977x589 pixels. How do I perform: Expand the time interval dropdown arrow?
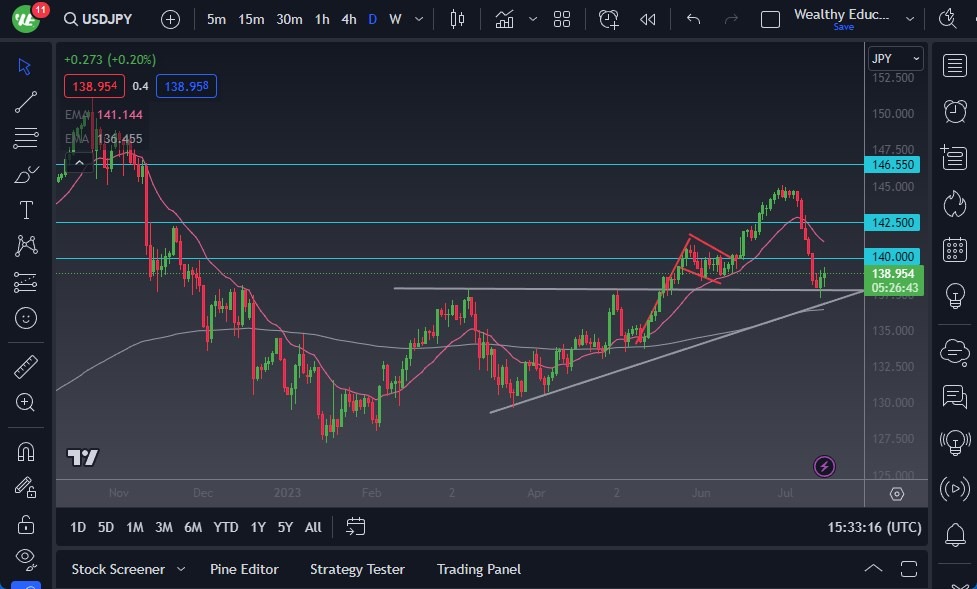coord(419,19)
